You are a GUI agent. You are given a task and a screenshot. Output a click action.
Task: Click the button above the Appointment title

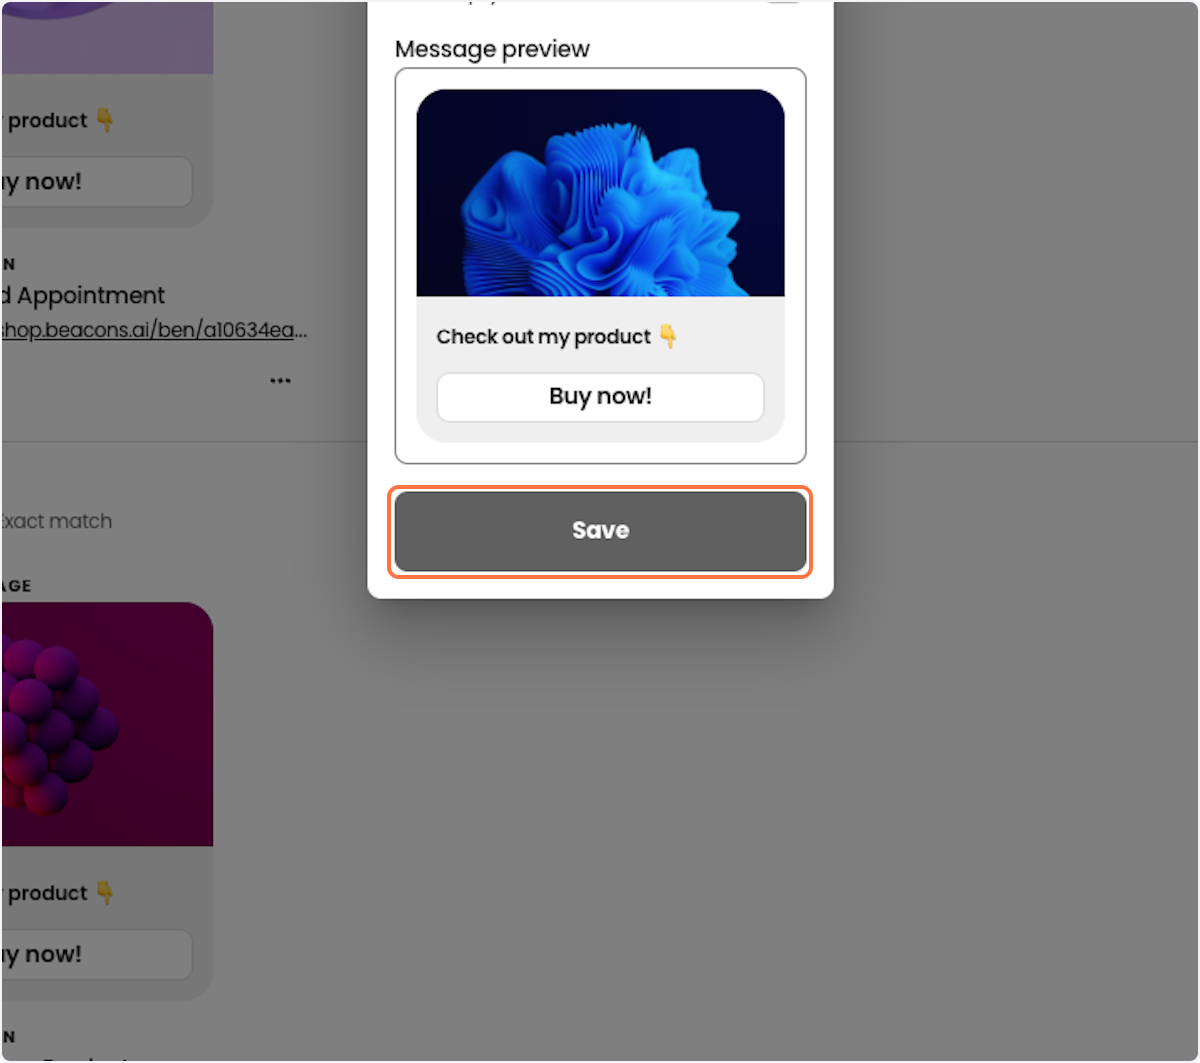coord(96,182)
